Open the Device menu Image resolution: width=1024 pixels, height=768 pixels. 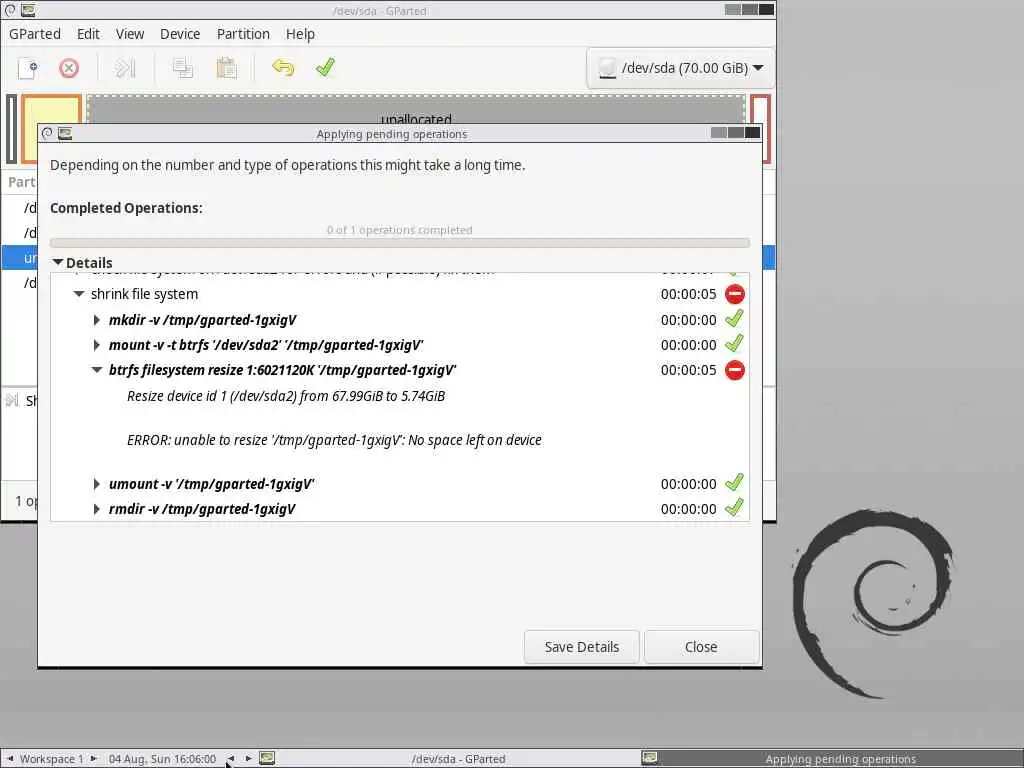click(180, 34)
